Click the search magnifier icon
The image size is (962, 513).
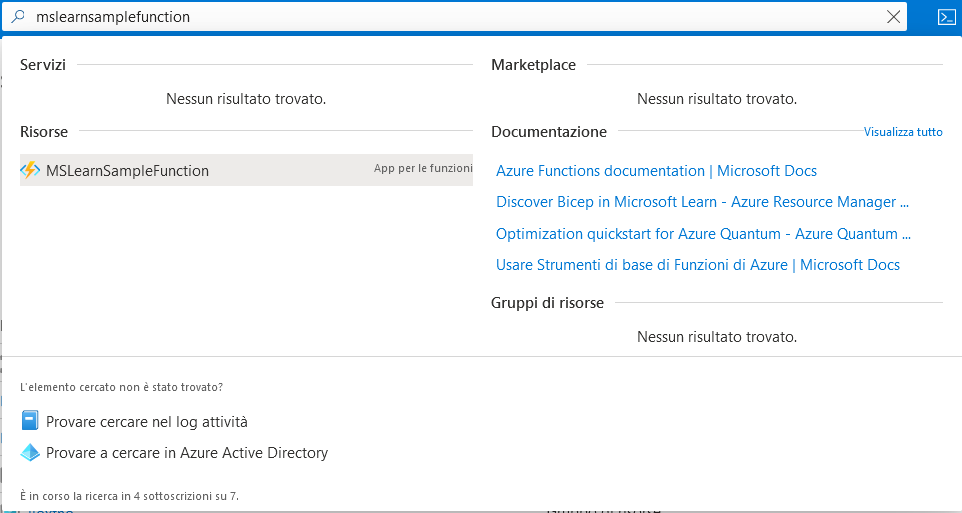tap(18, 17)
